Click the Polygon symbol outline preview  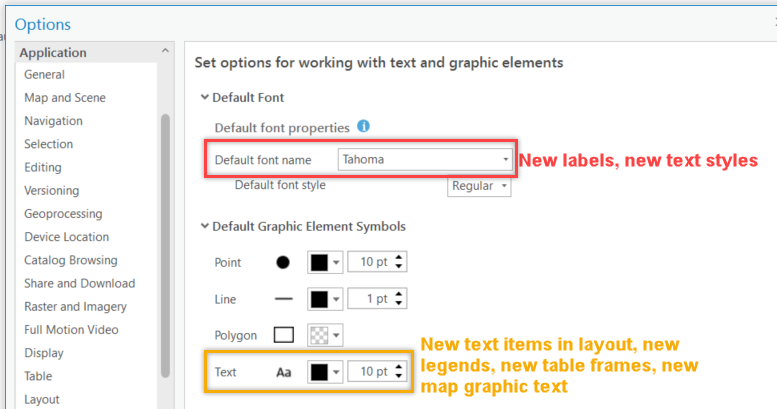point(283,335)
